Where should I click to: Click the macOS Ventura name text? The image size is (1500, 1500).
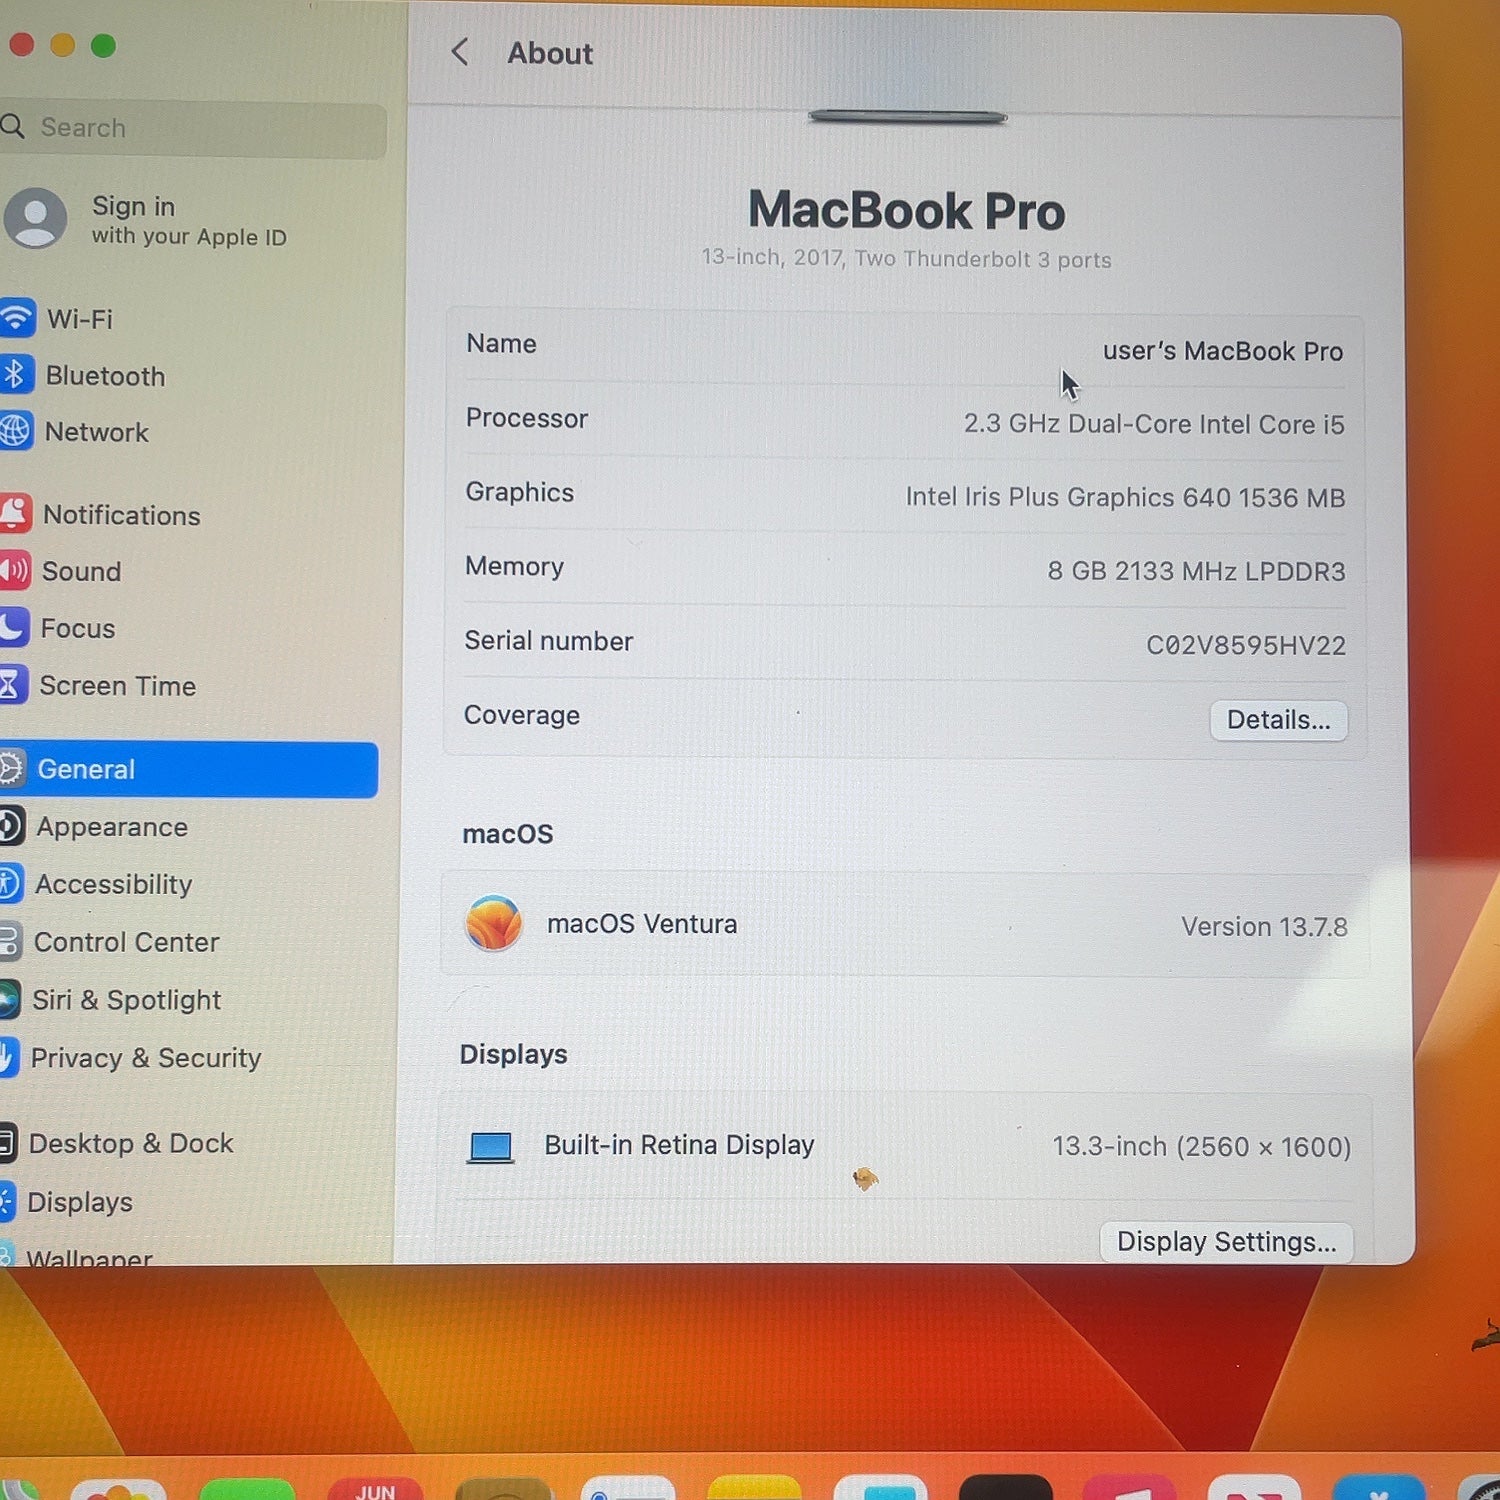(x=642, y=924)
